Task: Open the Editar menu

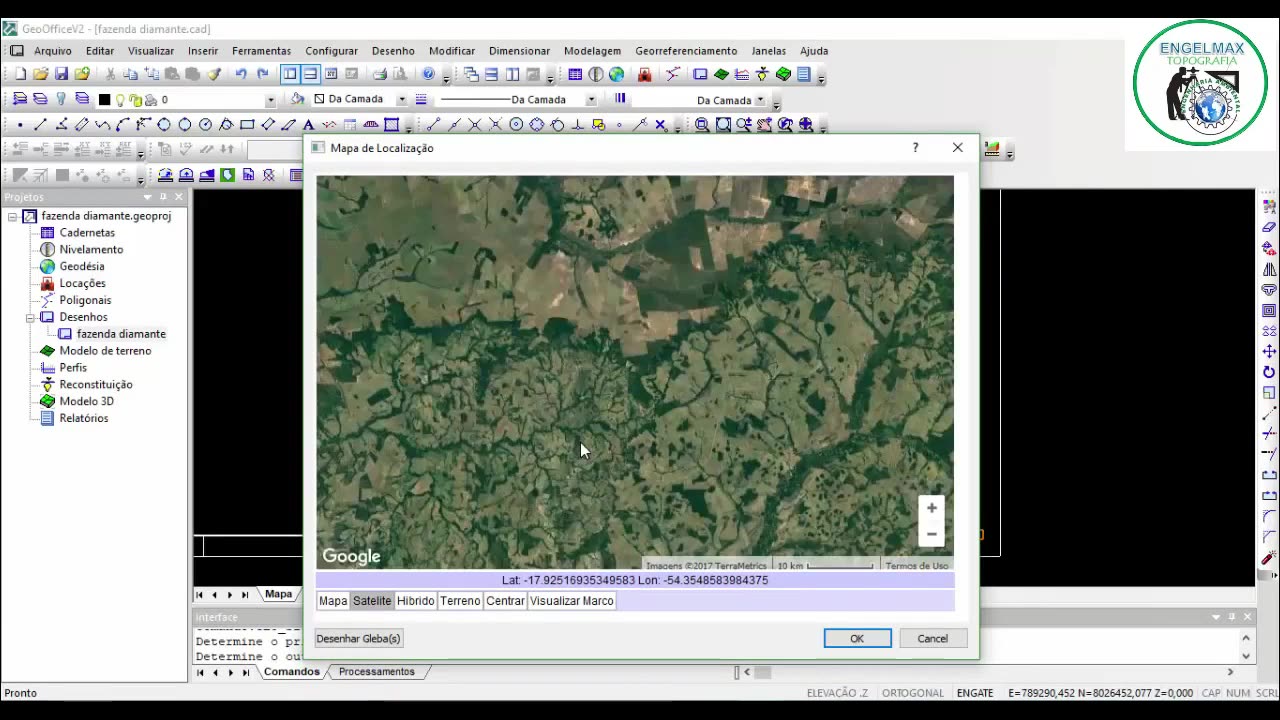Action: tap(100, 51)
